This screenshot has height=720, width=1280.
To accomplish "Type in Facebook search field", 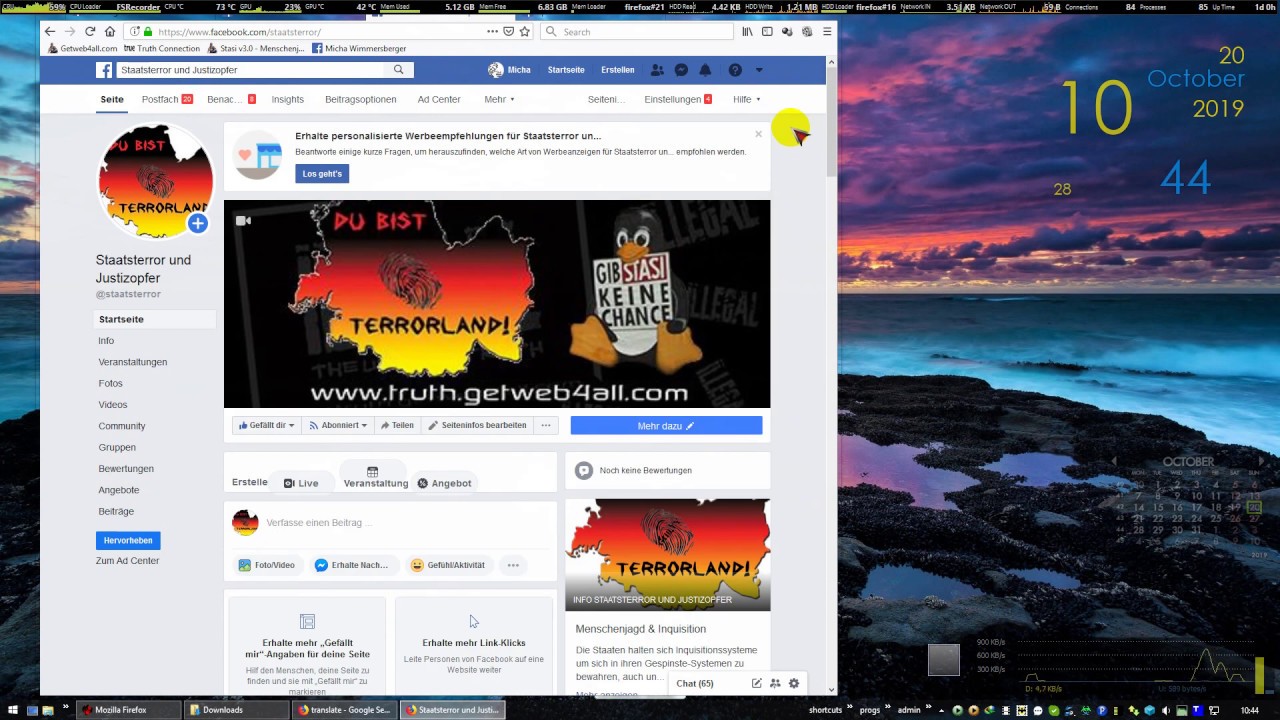I will (250, 70).
